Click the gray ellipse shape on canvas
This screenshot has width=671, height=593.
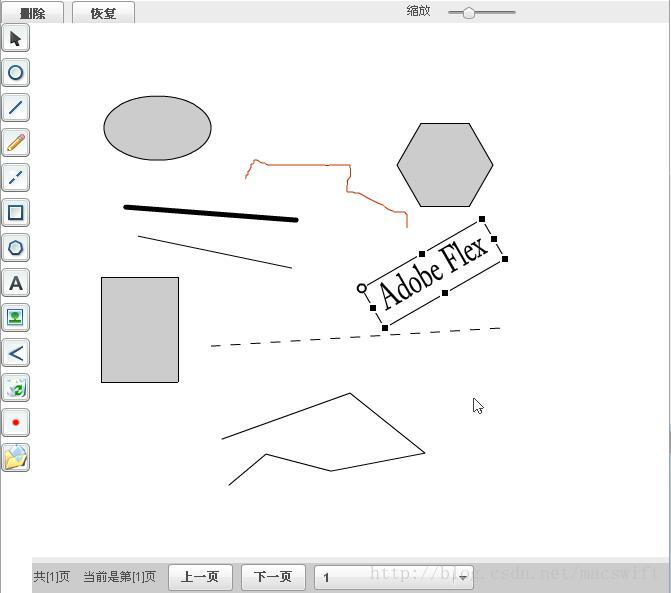pos(157,128)
